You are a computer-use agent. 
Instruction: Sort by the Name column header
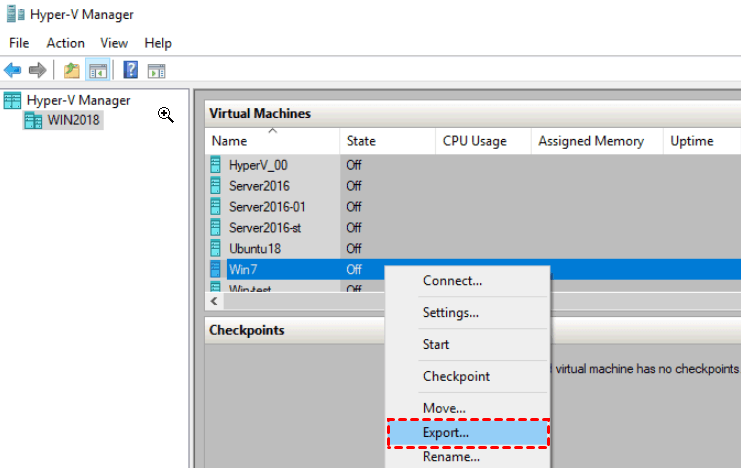pyautogui.click(x=272, y=141)
